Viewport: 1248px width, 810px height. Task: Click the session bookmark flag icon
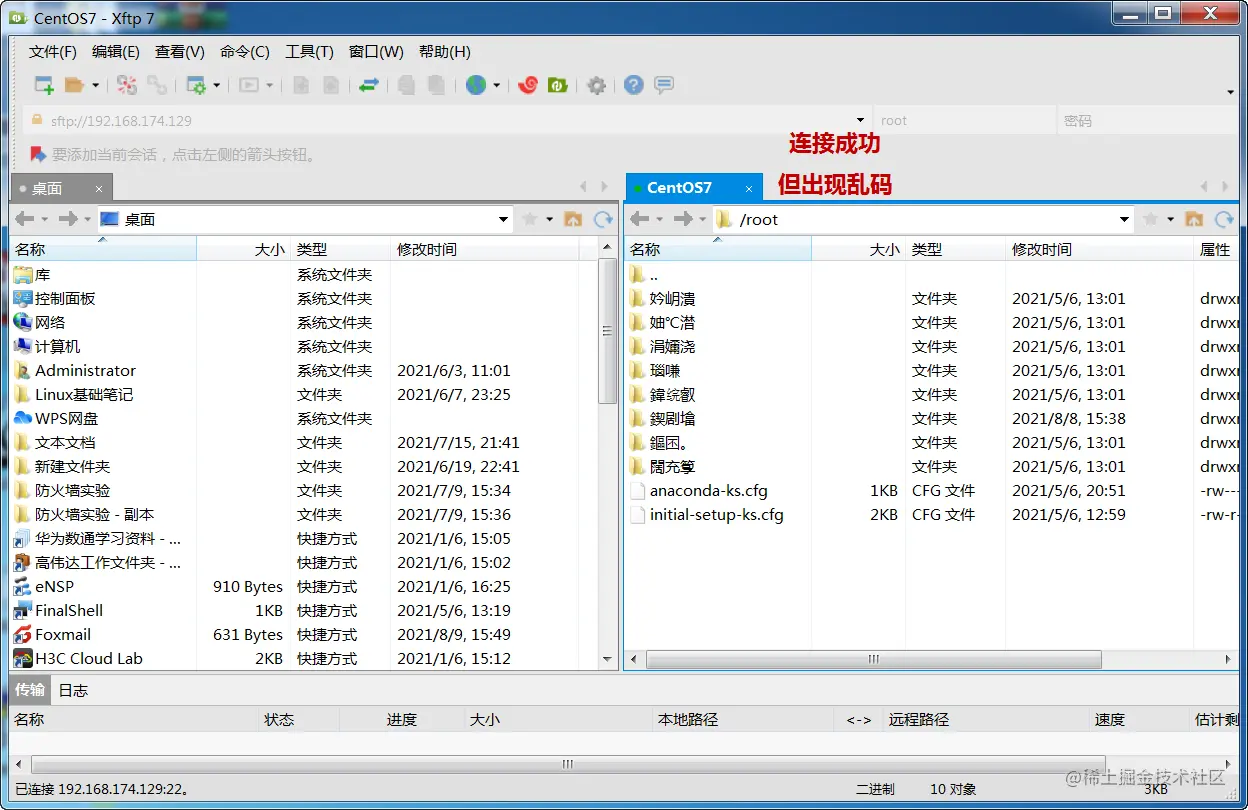click(x=38, y=154)
